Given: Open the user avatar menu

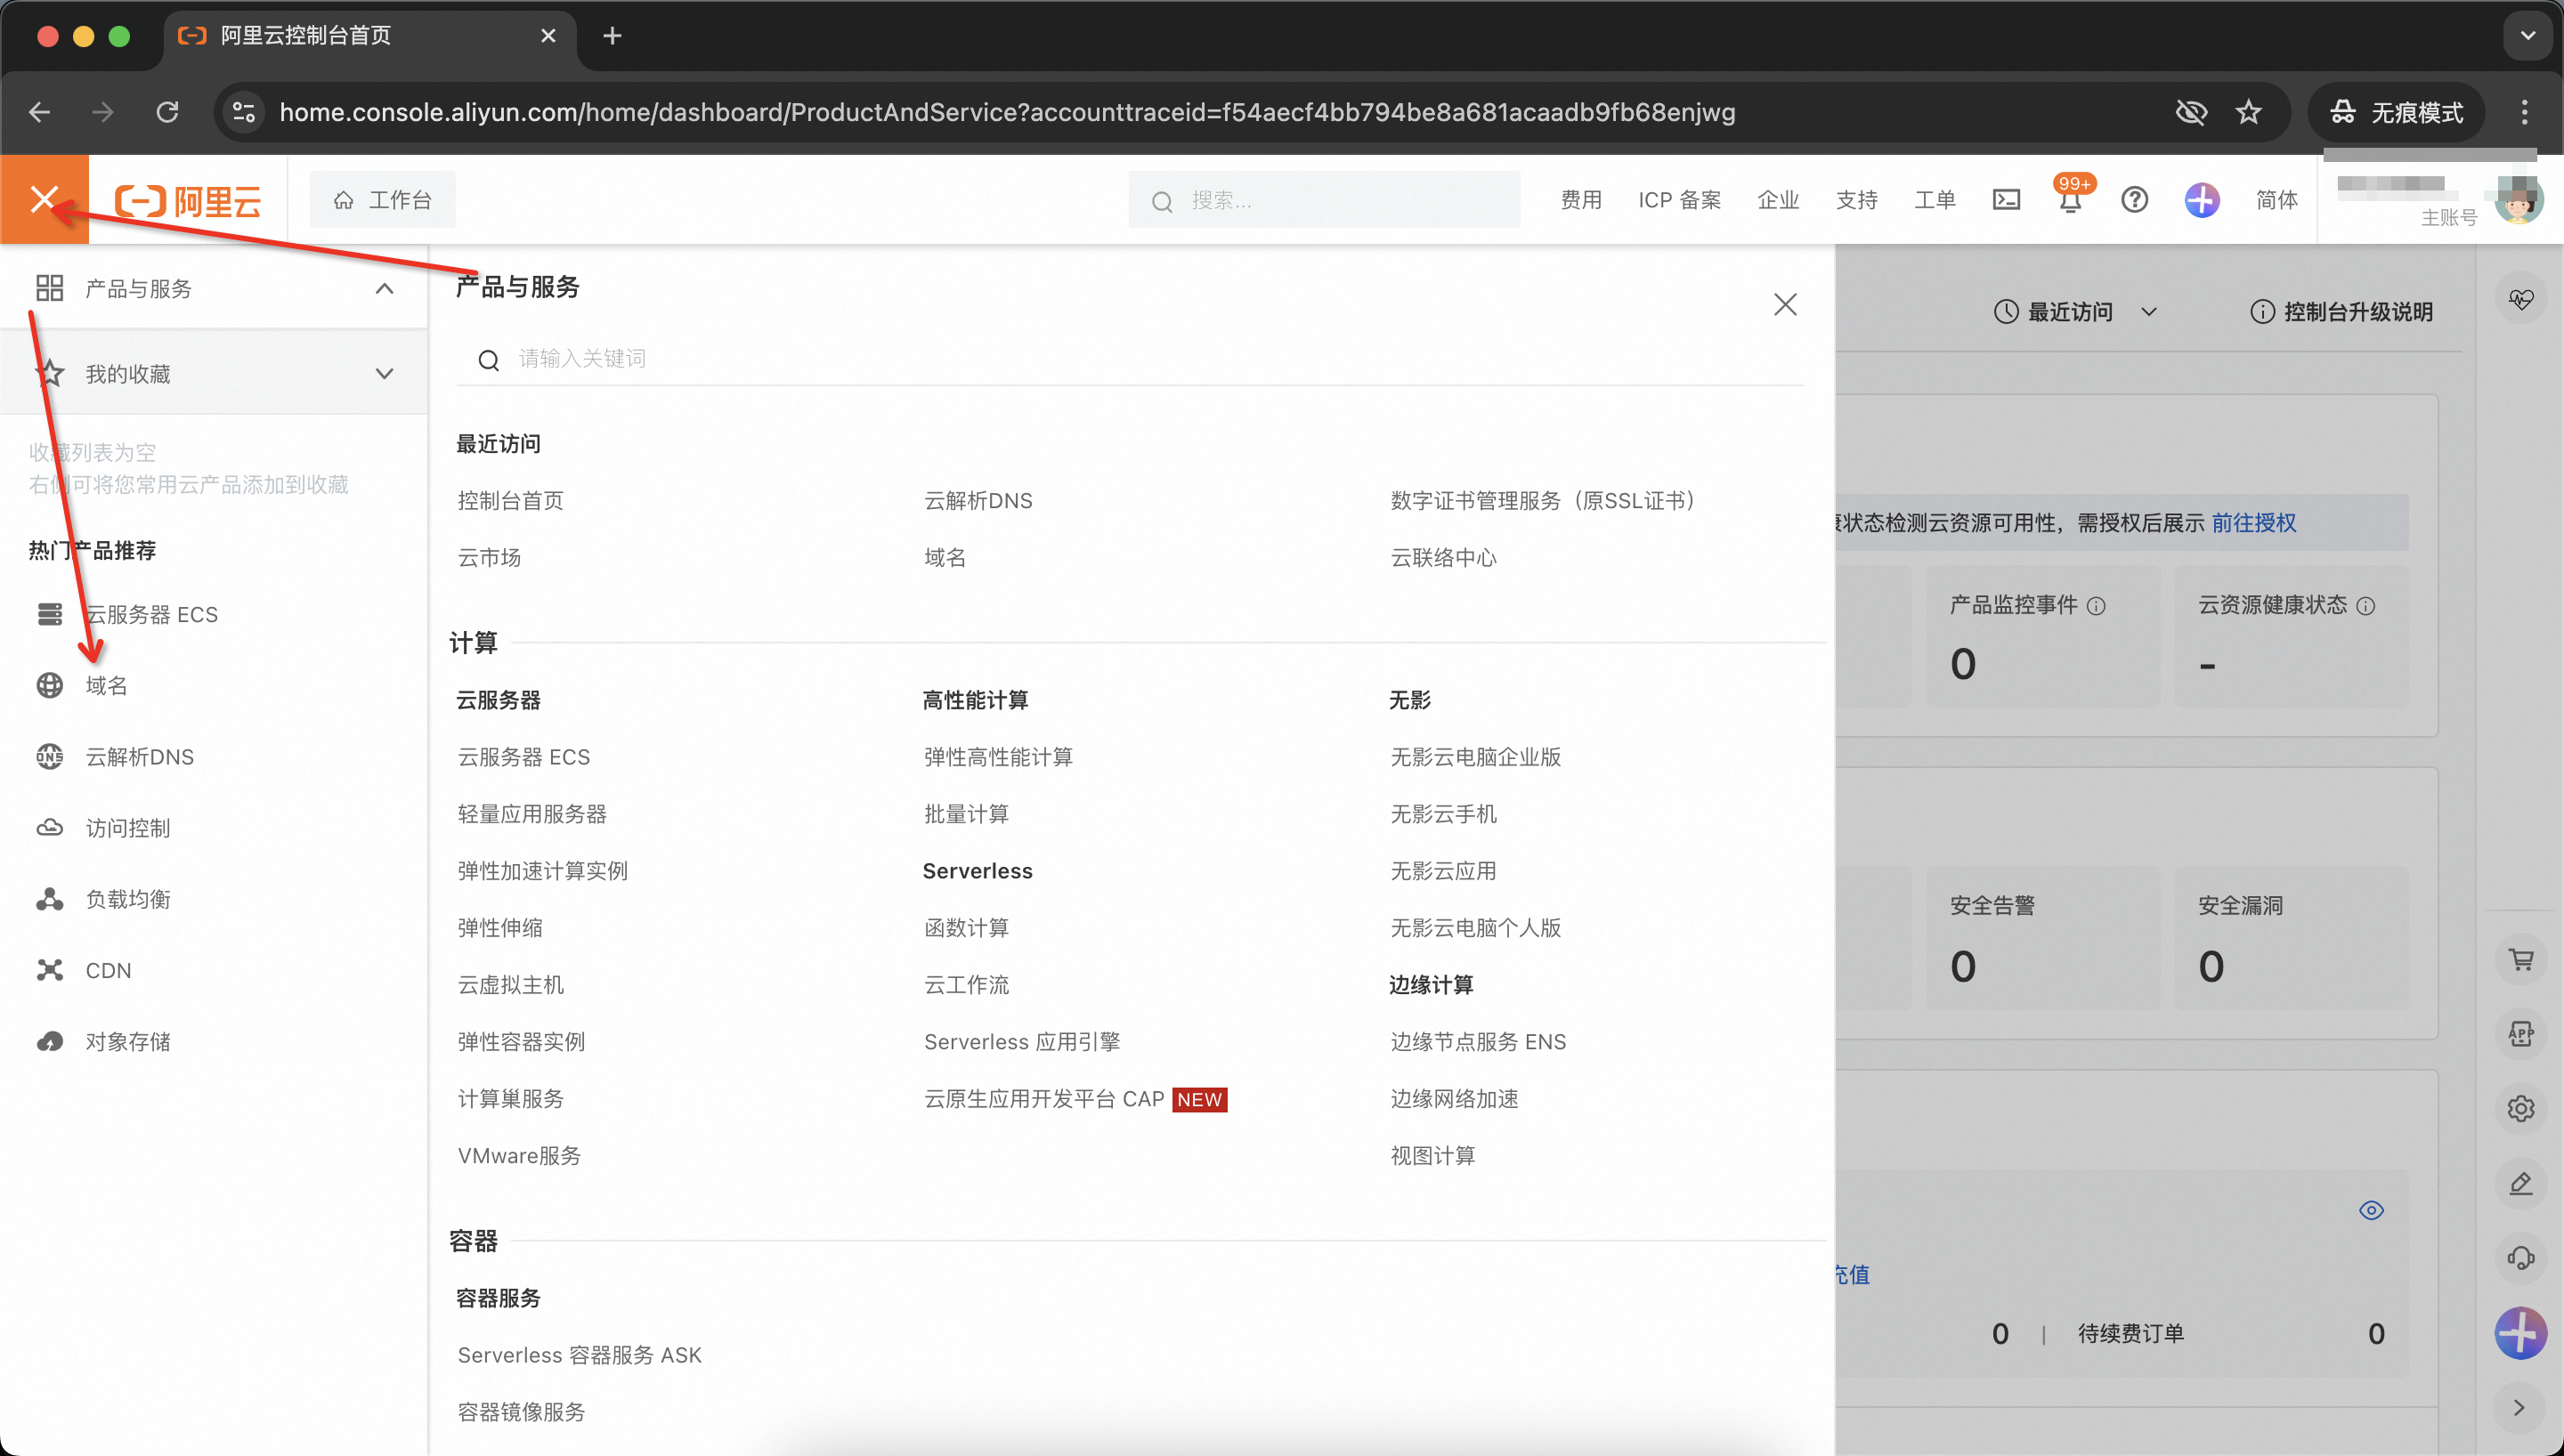Looking at the screenshot, I should point(2518,200).
